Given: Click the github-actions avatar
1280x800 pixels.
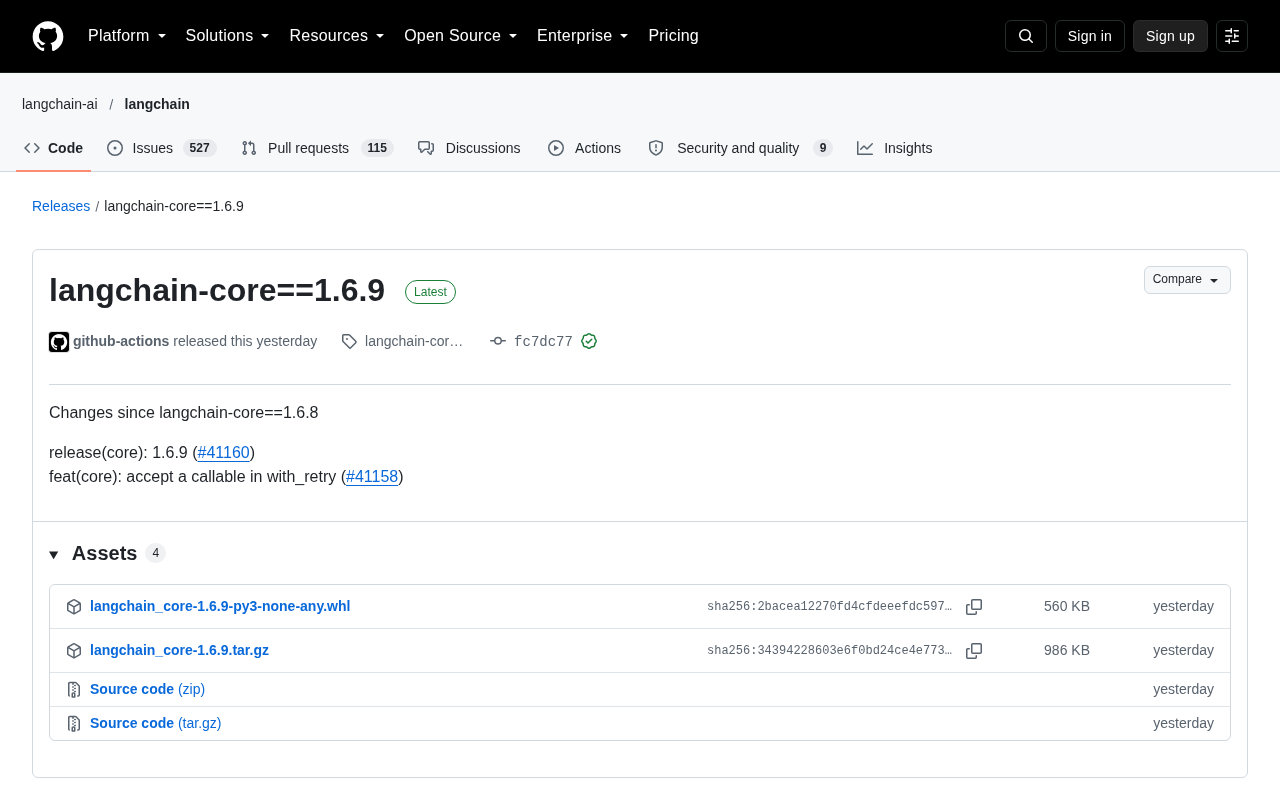Looking at the screenshot, I should pyautogui.click(x=59, y=342).
